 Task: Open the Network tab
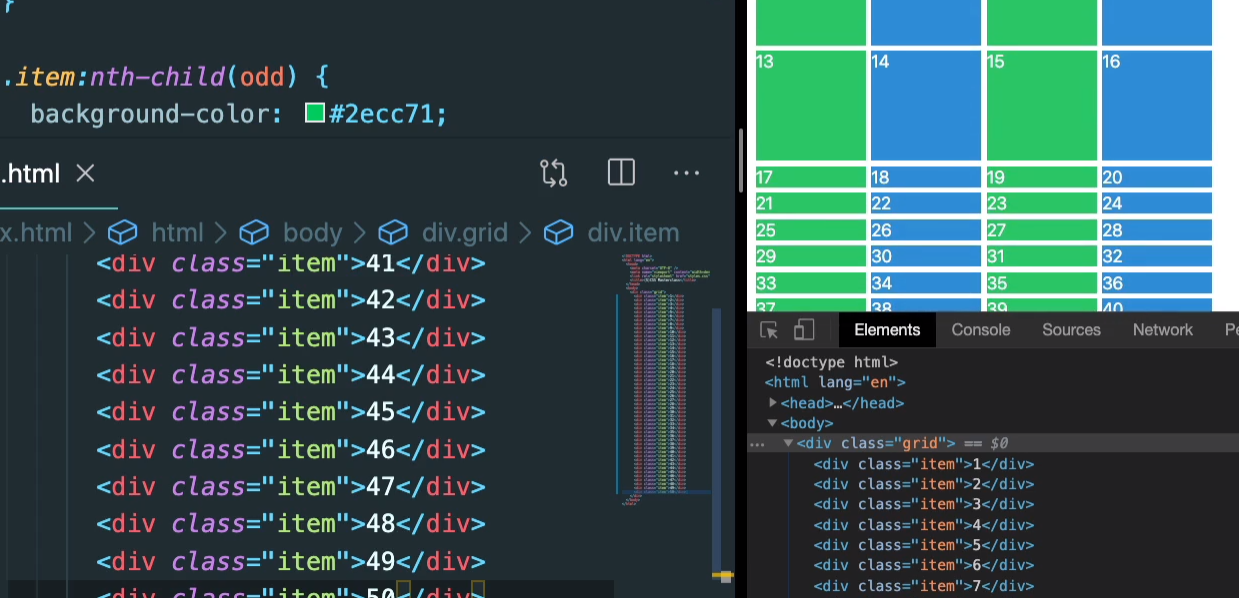coord(1162,330)
